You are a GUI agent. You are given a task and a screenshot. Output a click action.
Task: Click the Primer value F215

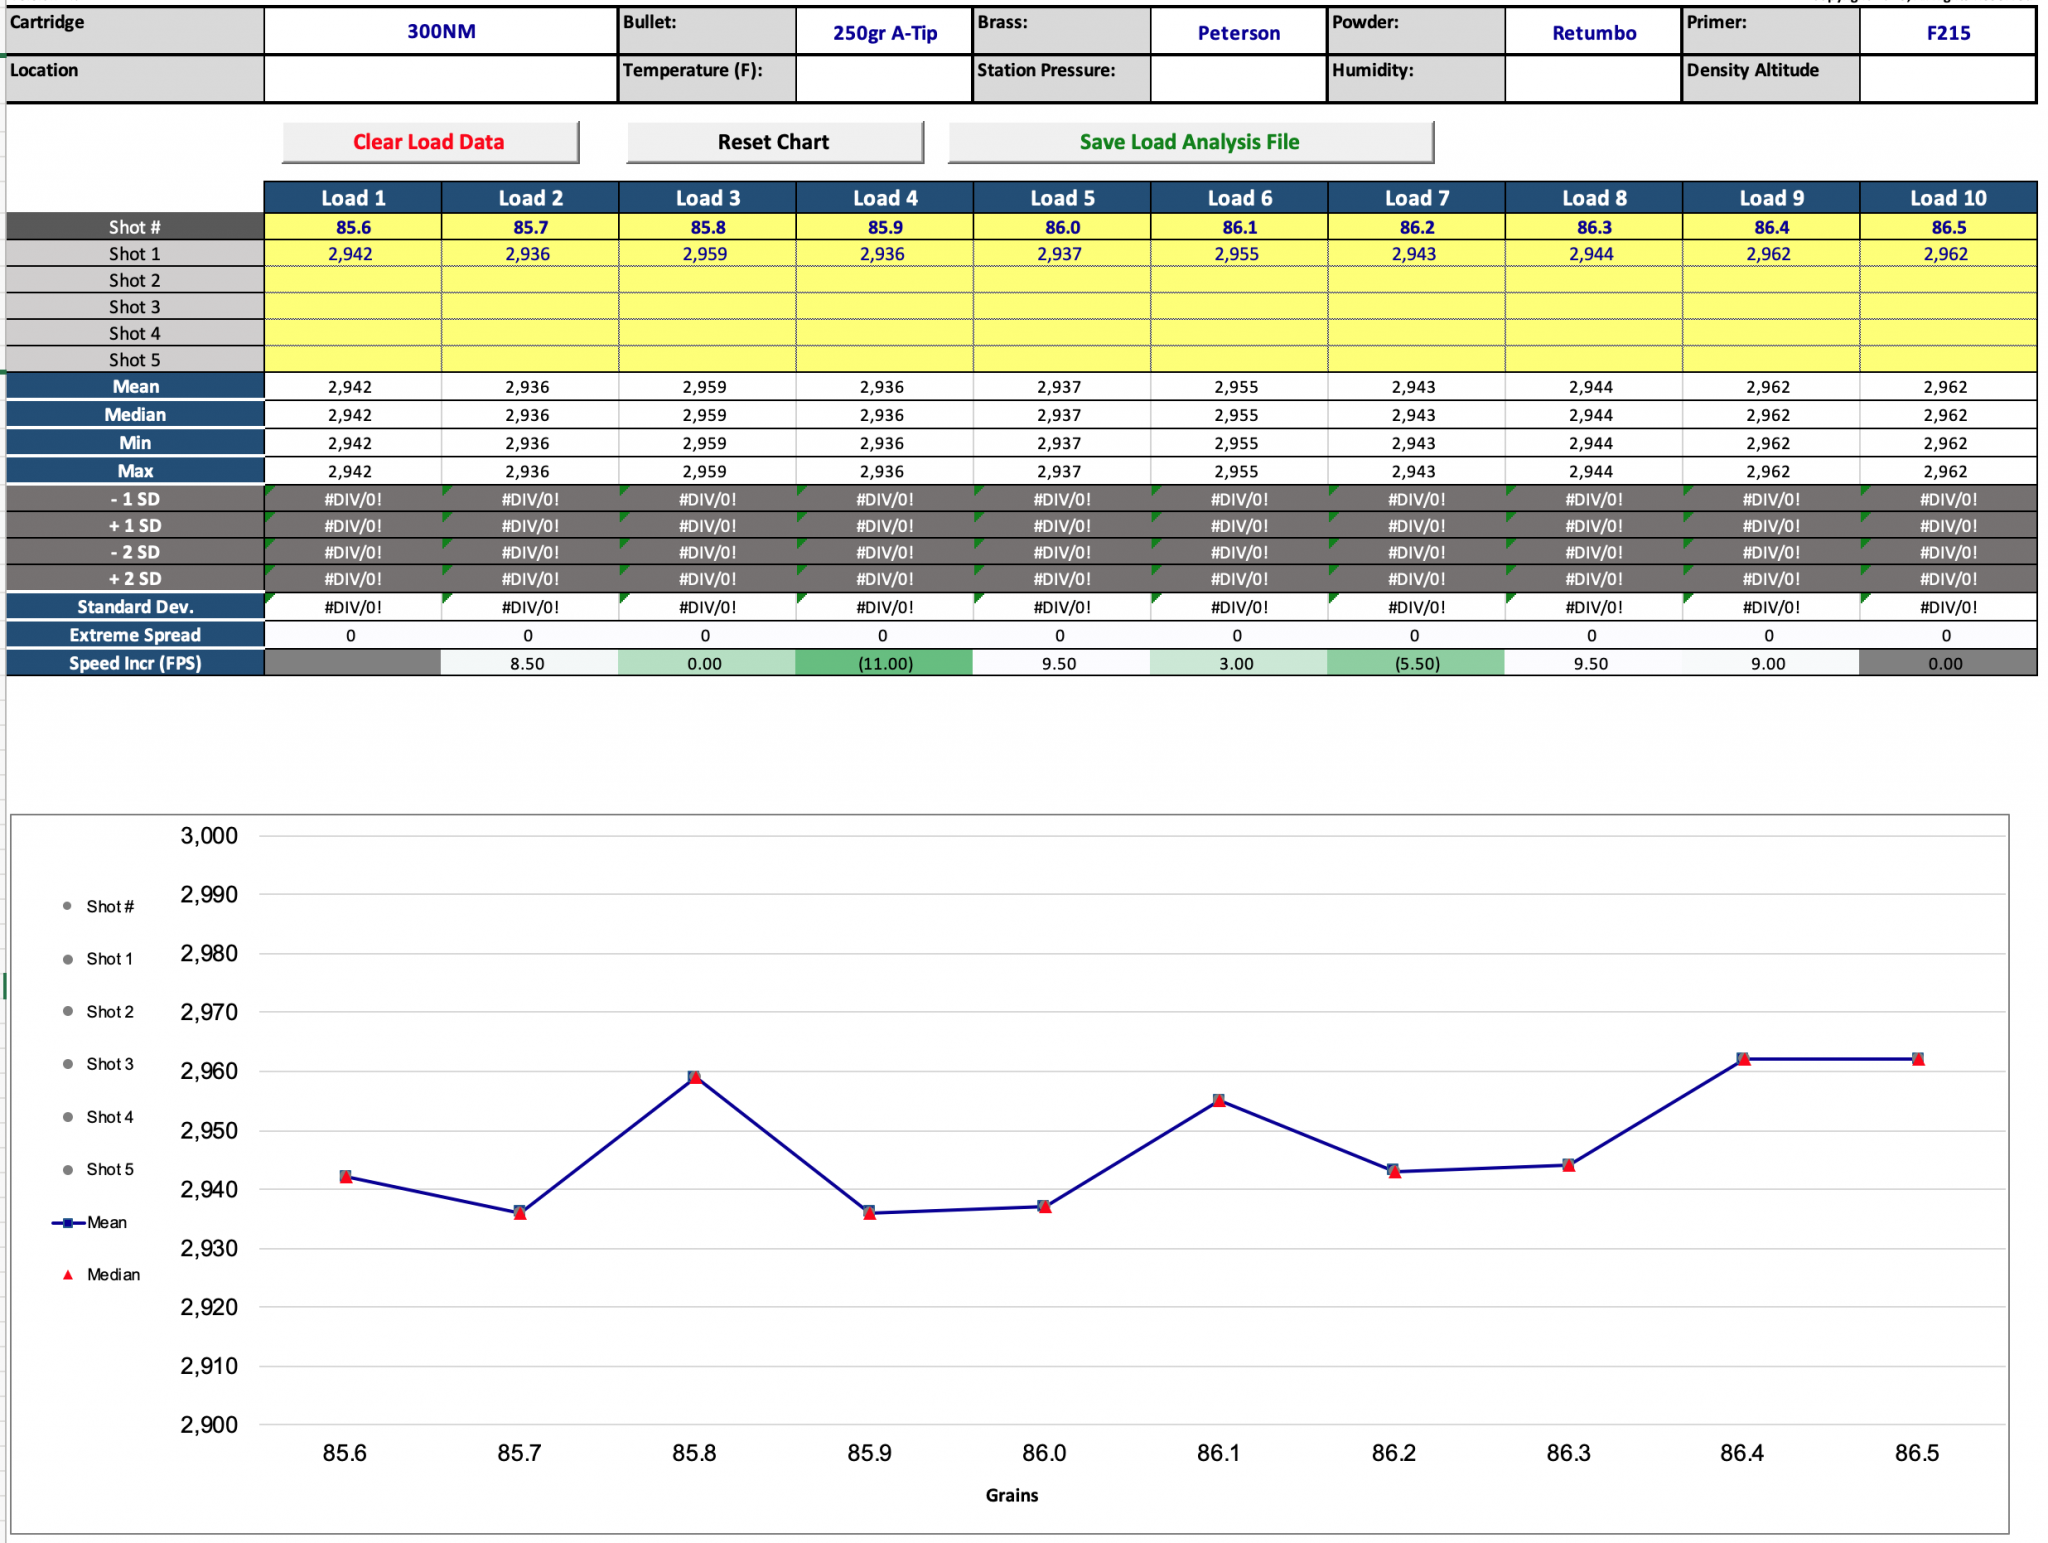pos(1947,32)
